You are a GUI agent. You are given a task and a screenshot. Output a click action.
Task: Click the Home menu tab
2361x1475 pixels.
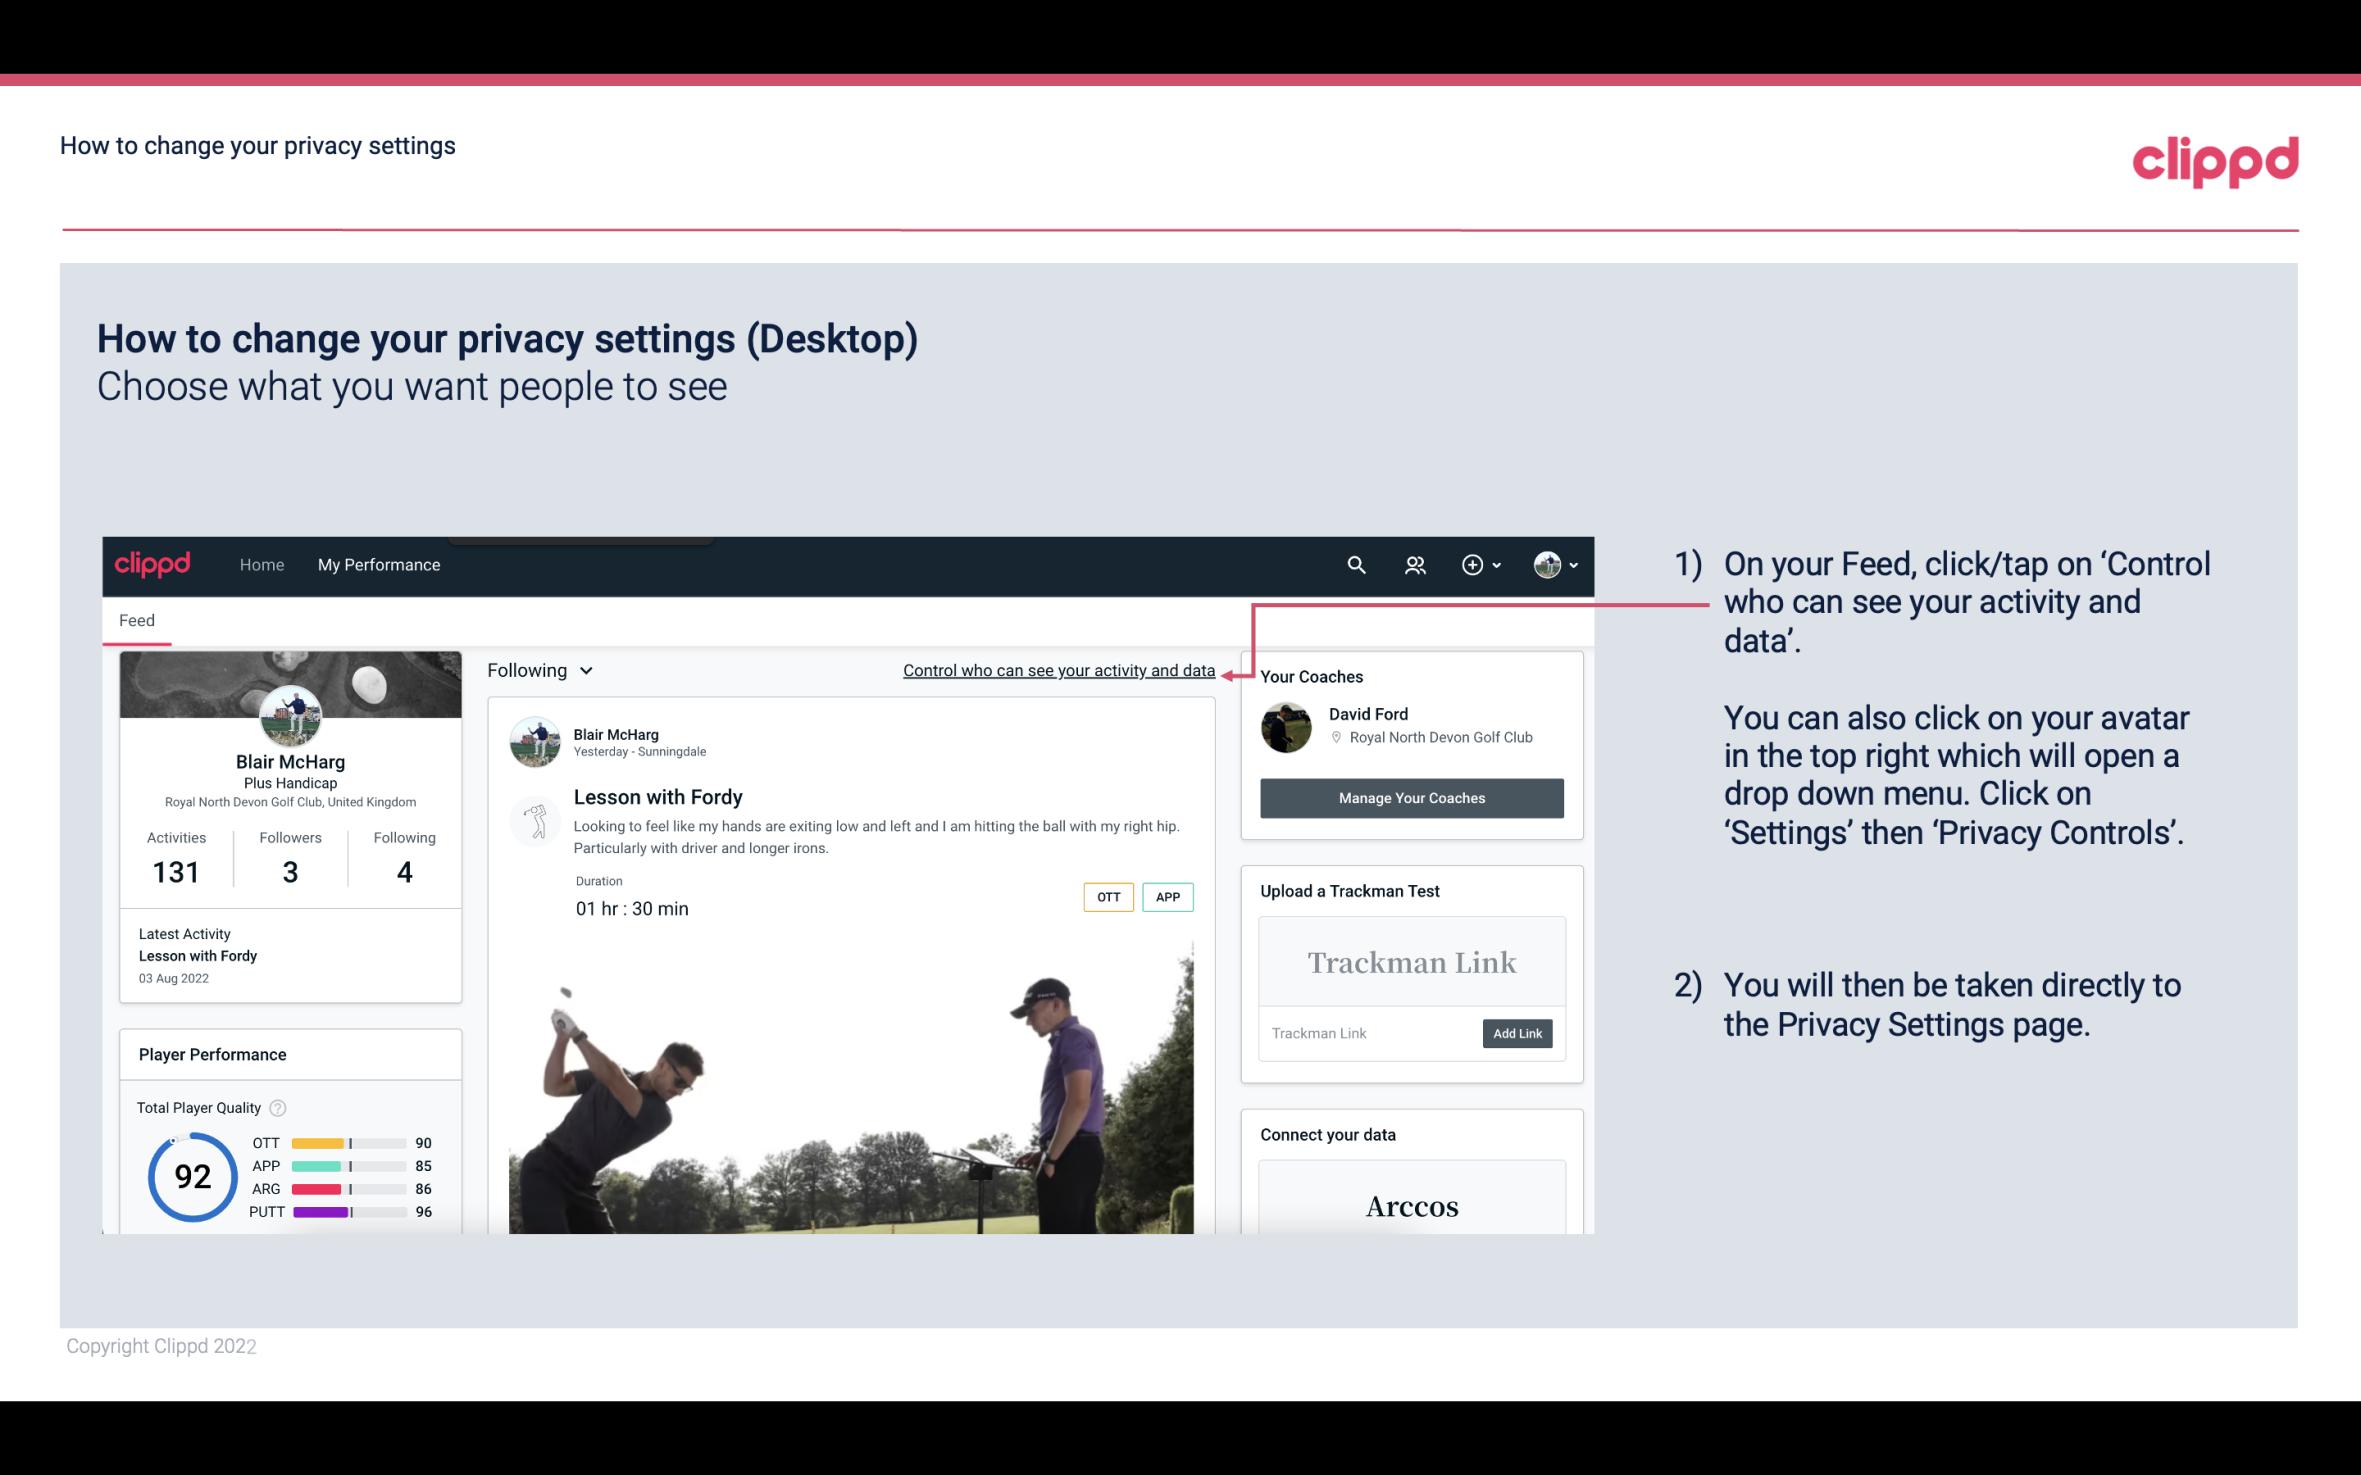(x=260, y=564)
